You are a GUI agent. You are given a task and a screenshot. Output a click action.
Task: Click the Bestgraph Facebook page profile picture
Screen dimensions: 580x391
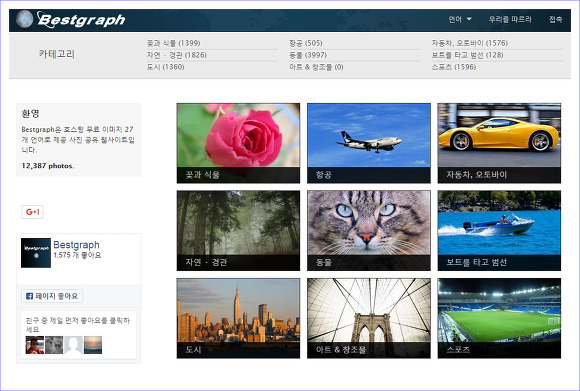[36, 253]
